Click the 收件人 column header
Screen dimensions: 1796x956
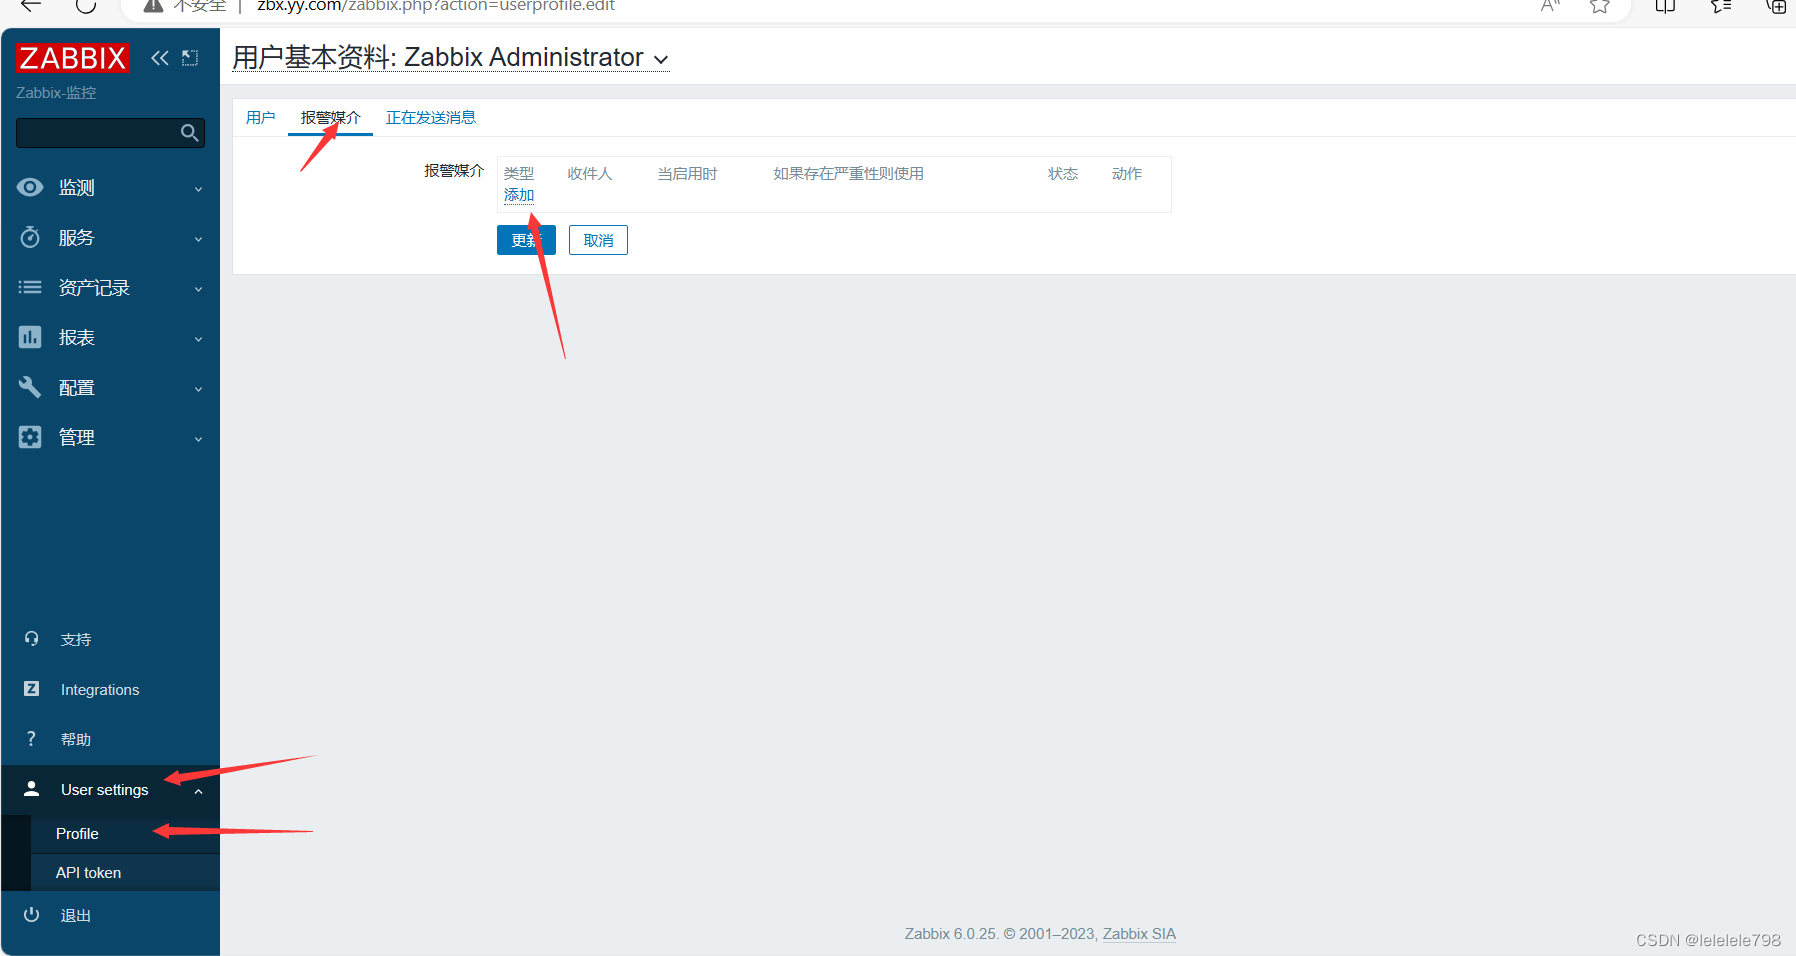[x=590, y=173]
